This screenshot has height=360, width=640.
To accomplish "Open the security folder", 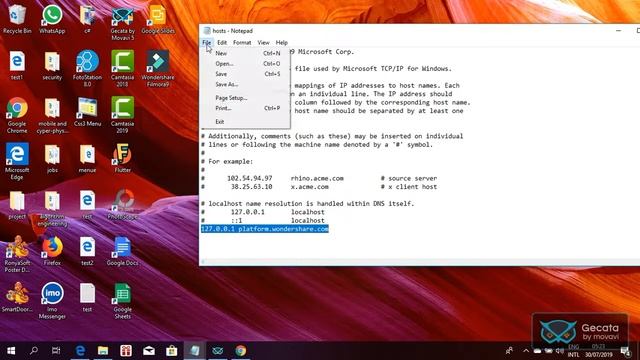I will (x=52, y=65).
